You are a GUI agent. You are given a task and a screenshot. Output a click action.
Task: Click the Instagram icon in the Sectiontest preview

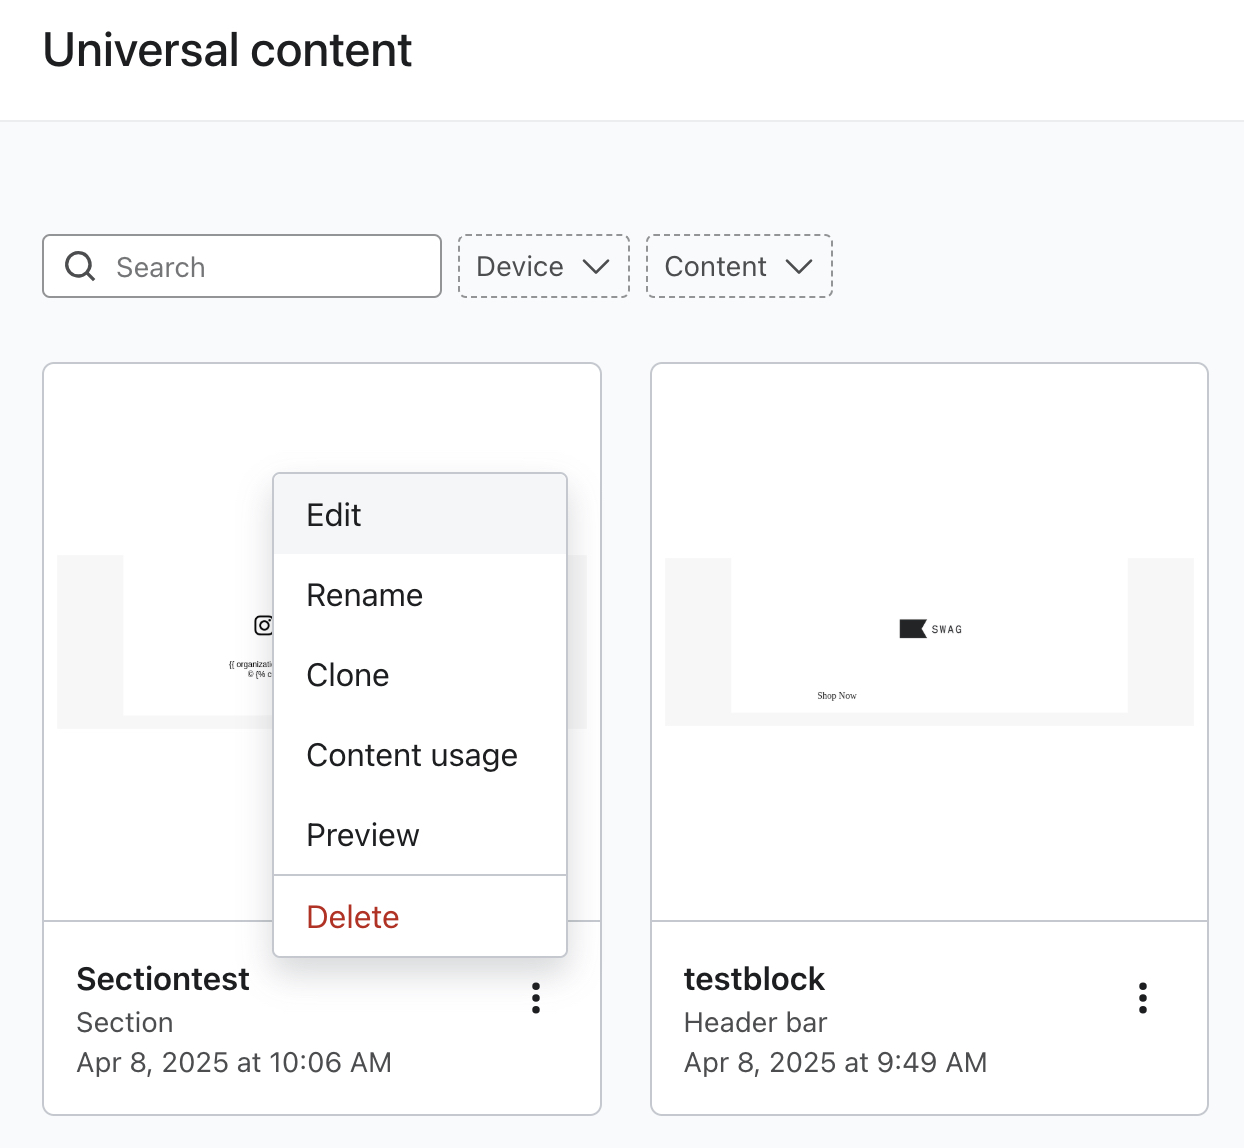pyautogui.click(x=262, y=626)
